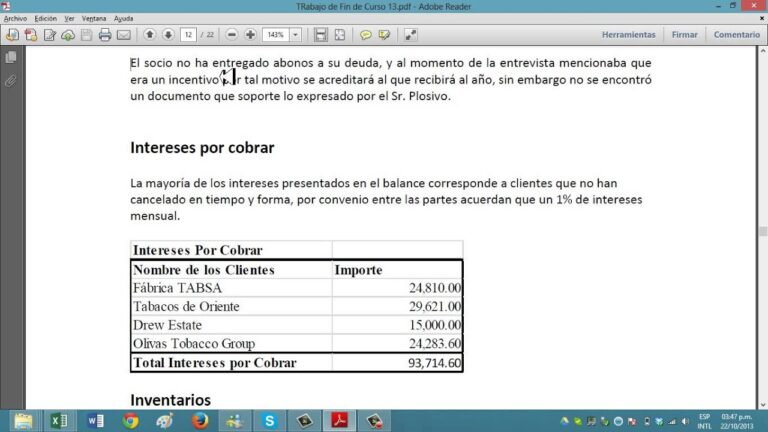Click the create PDF online icon

pyautogui.click(x=31, y=35)
